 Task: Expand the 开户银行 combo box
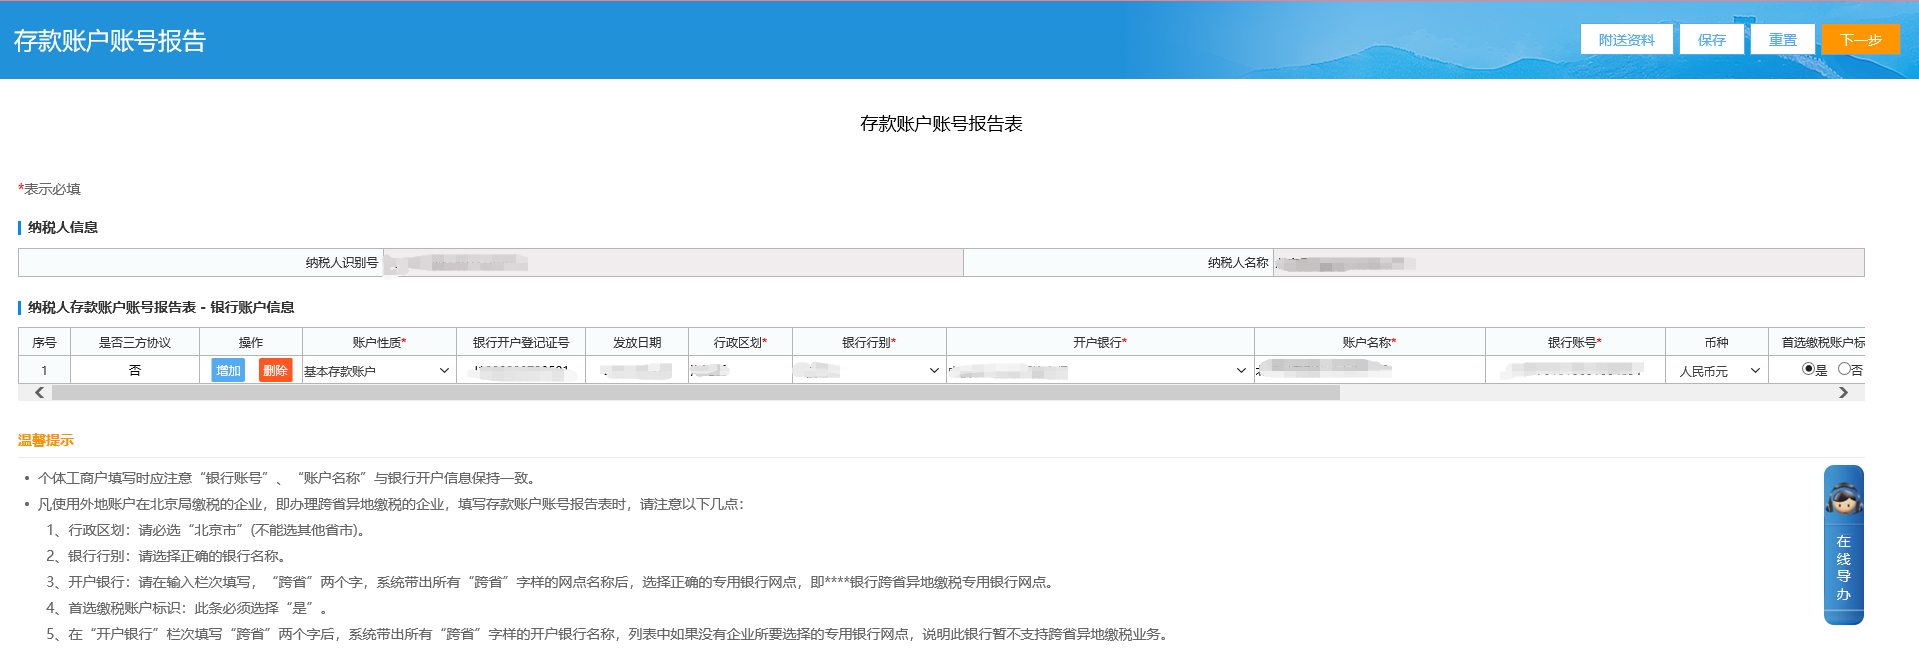pos(1099,370)
